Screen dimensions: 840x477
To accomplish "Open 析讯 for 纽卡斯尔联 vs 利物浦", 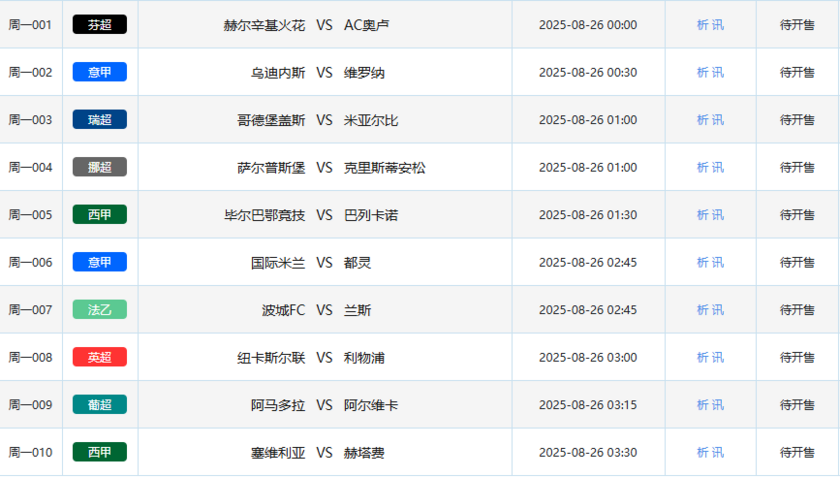I will (x=710, y=357).
